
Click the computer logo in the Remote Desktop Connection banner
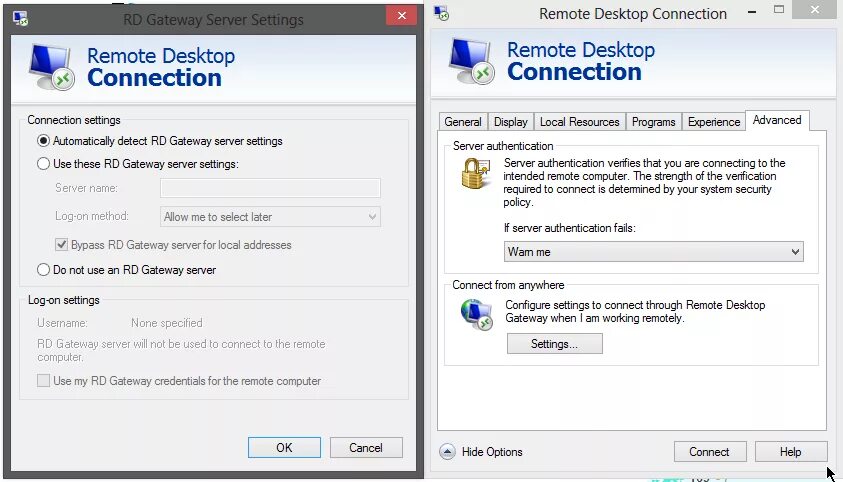(x=471, y=61)
